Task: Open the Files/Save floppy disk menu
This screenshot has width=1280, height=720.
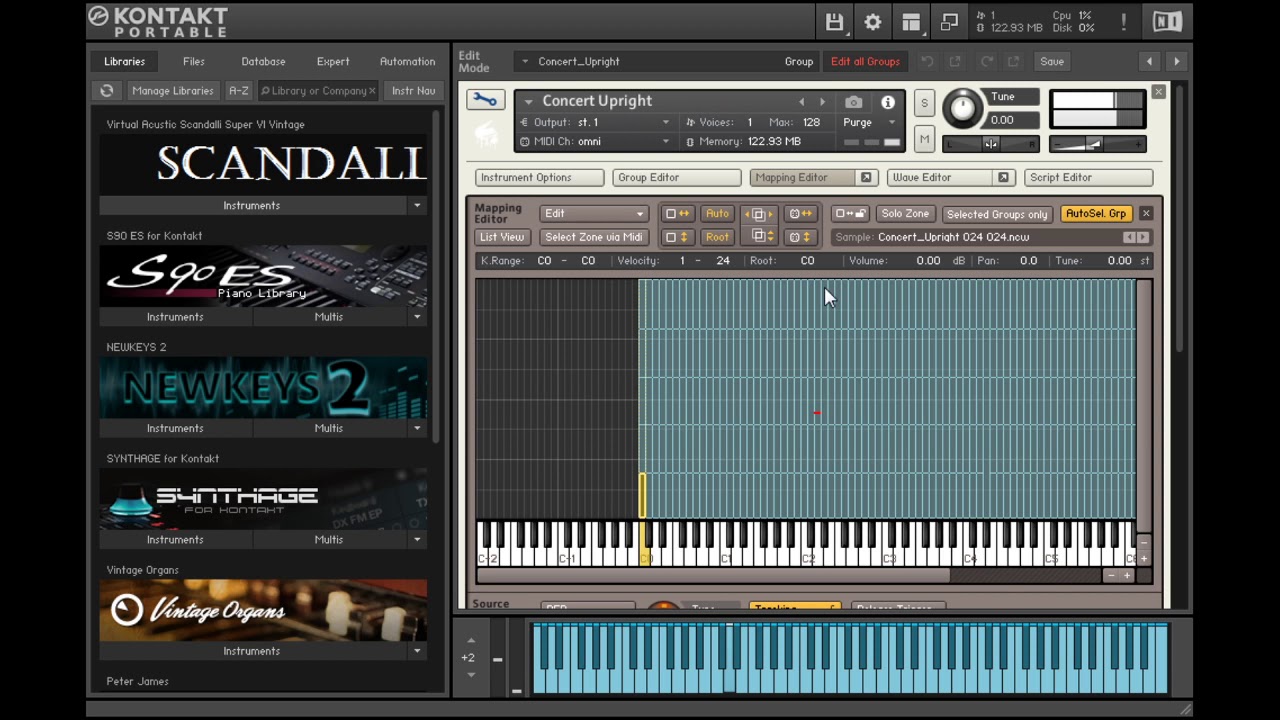Action: pos(834,22)
